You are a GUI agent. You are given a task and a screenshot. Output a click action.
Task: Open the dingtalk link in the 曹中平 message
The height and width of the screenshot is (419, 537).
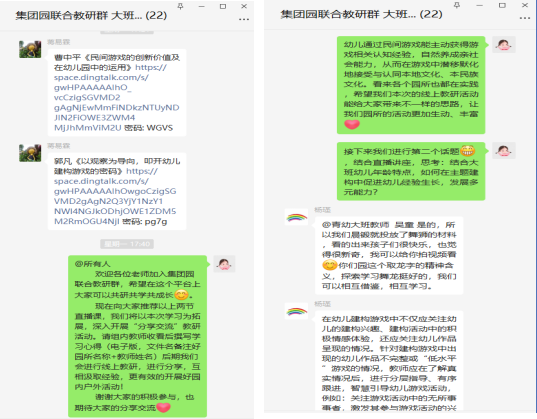[116, 98]
